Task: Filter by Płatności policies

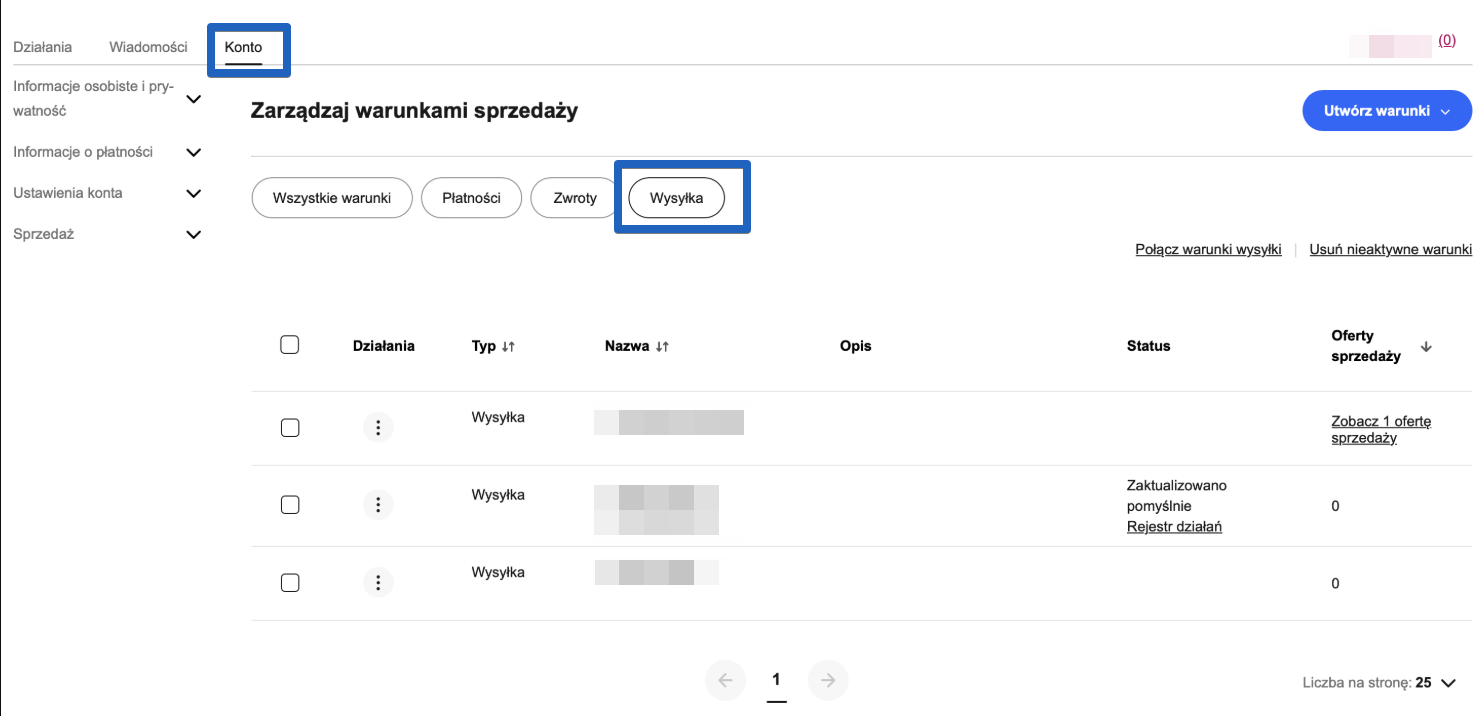Action: pos(471,198)
